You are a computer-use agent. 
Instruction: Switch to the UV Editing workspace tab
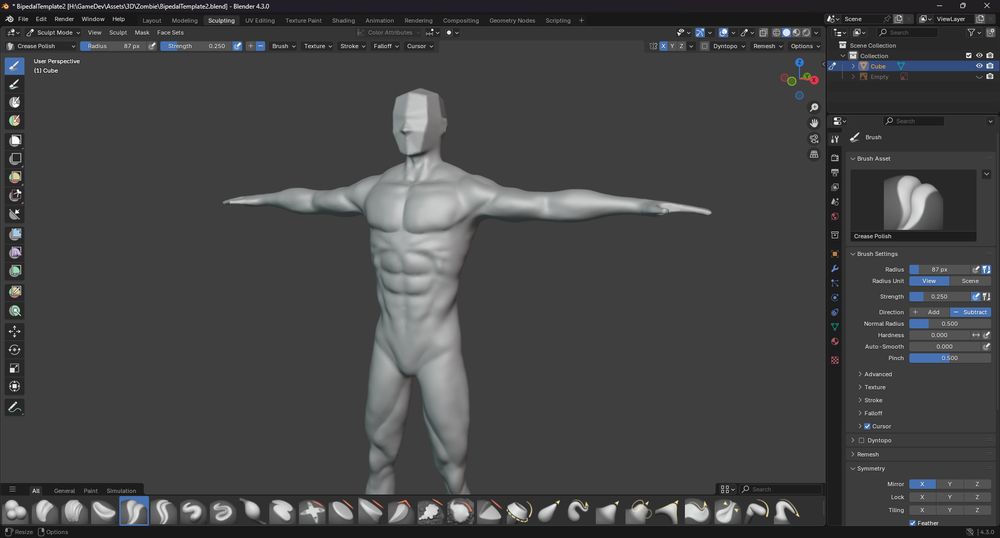[260, 20]
